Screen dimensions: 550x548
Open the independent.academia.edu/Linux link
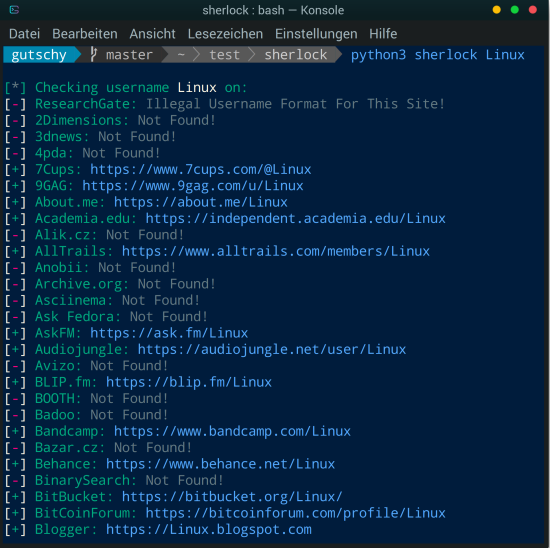coord(295,219)
